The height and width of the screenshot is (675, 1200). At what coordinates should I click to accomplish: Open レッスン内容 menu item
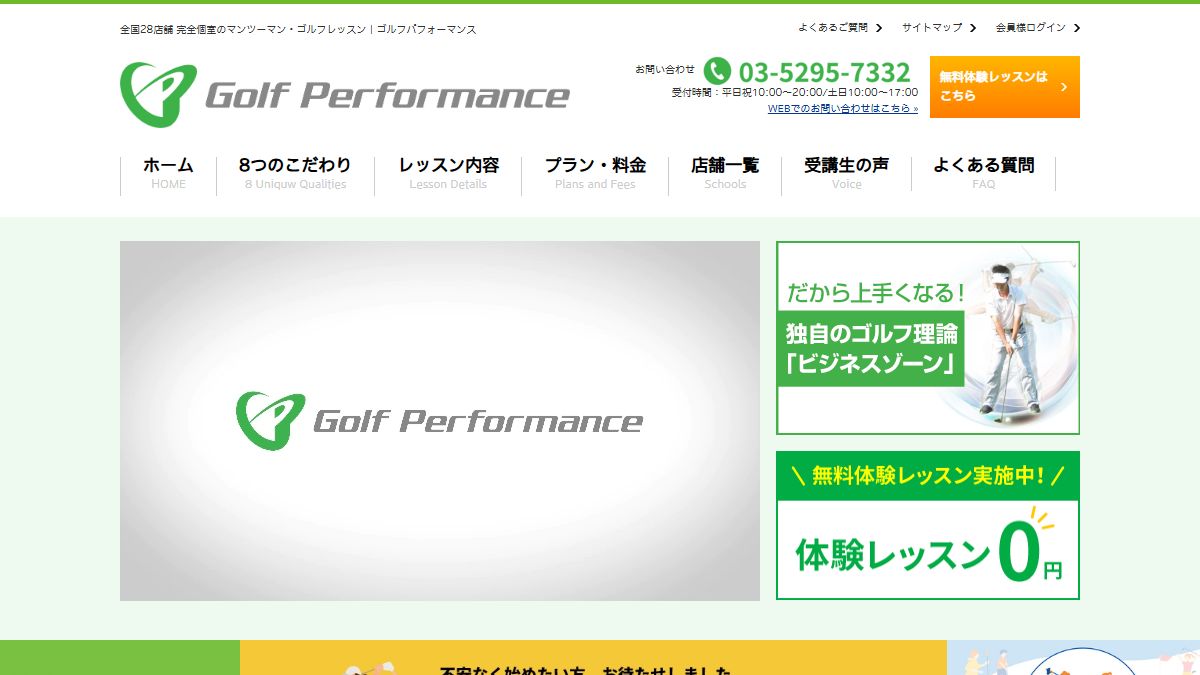[448, 173]
